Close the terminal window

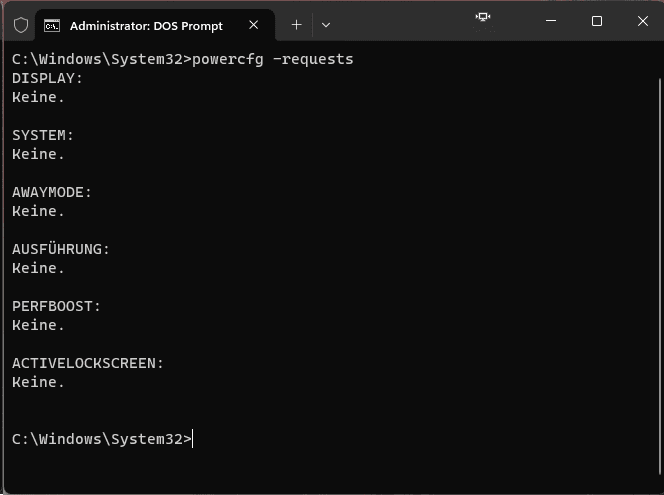pyautogui.click(x=642, y=21)
